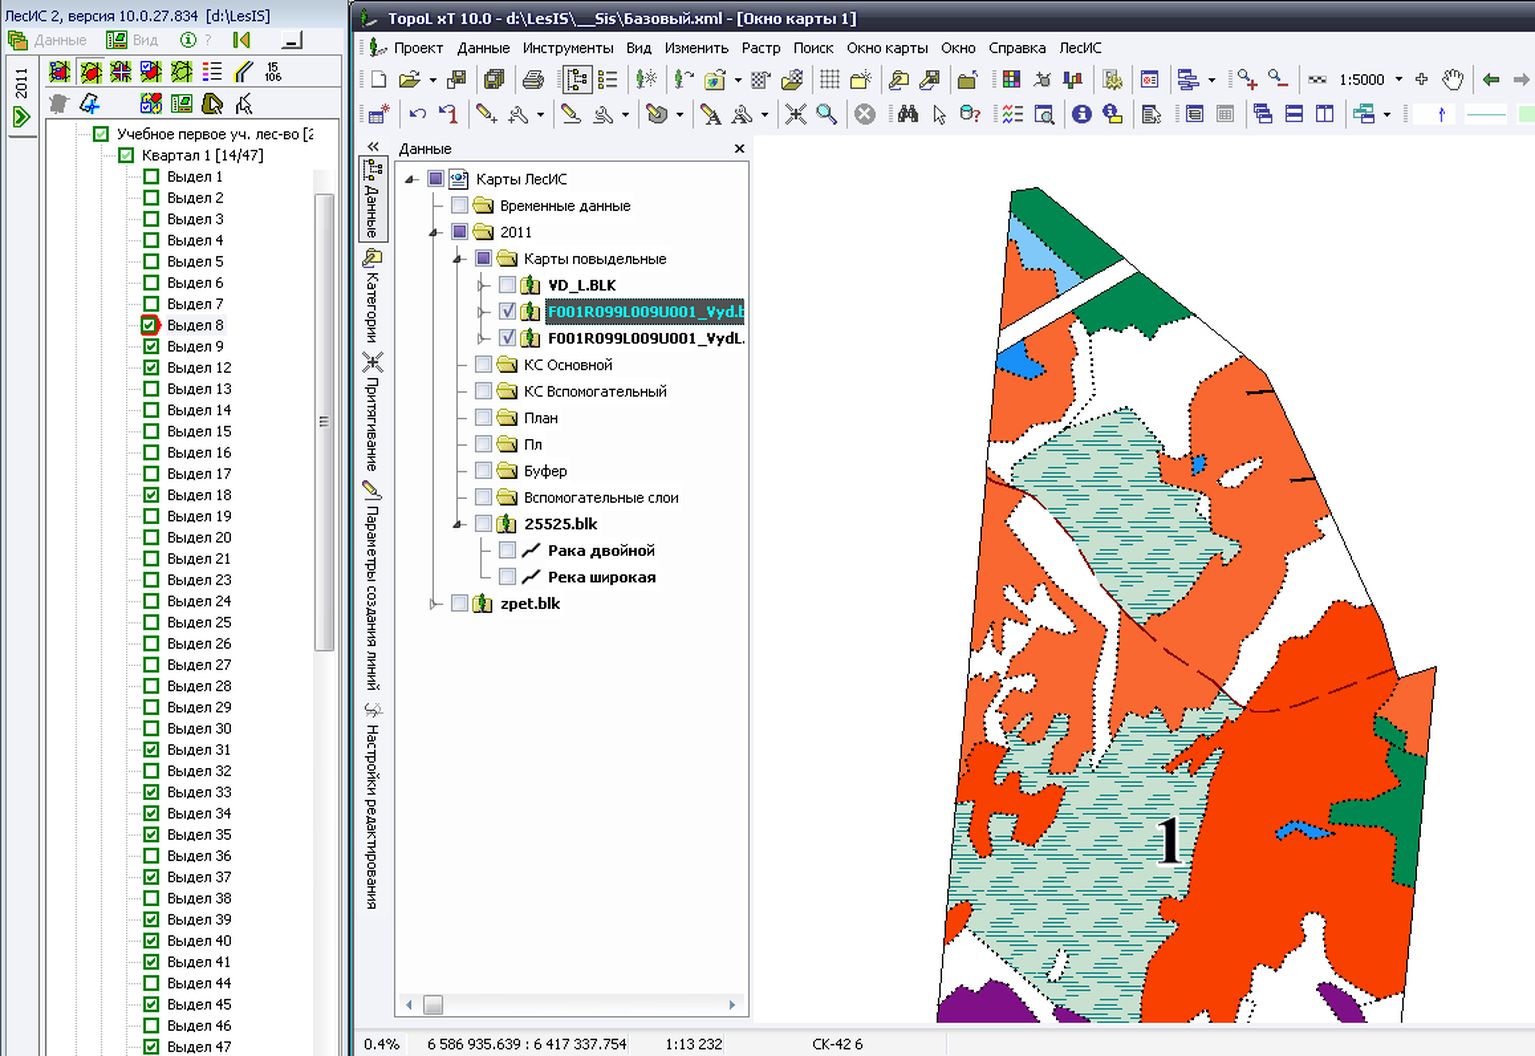Open the vertical Категории side tab

click(x=372, y=295)
